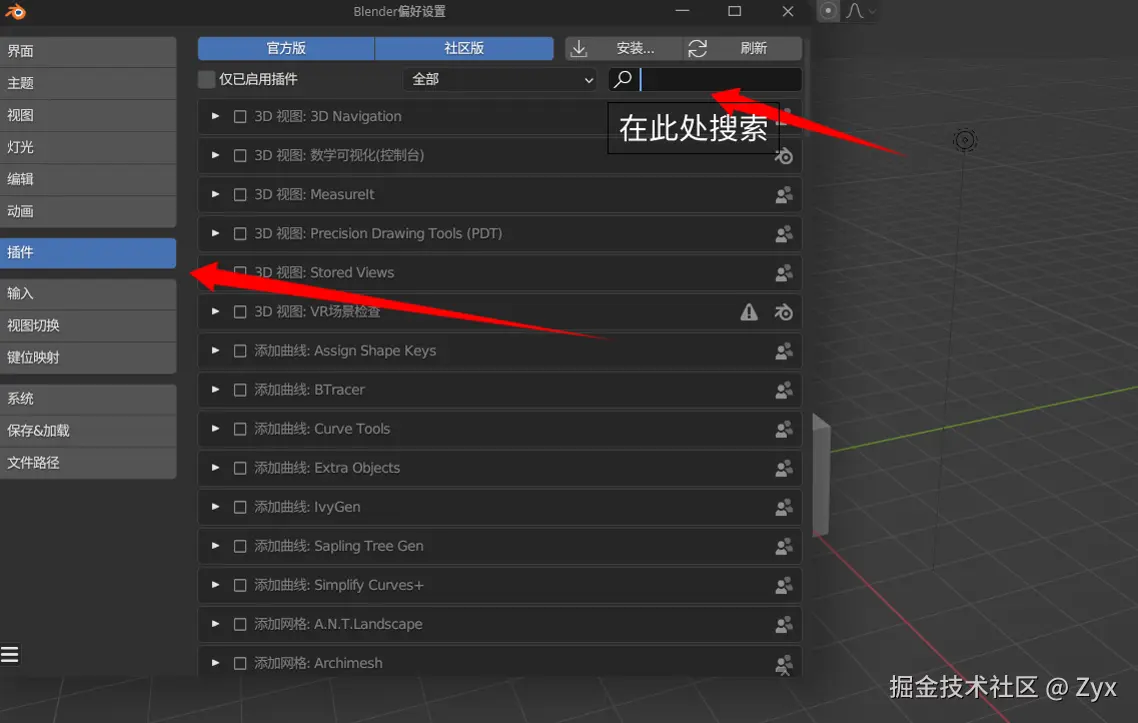
Task: Click community icon on Stored Views row
Action: point(784,274)
